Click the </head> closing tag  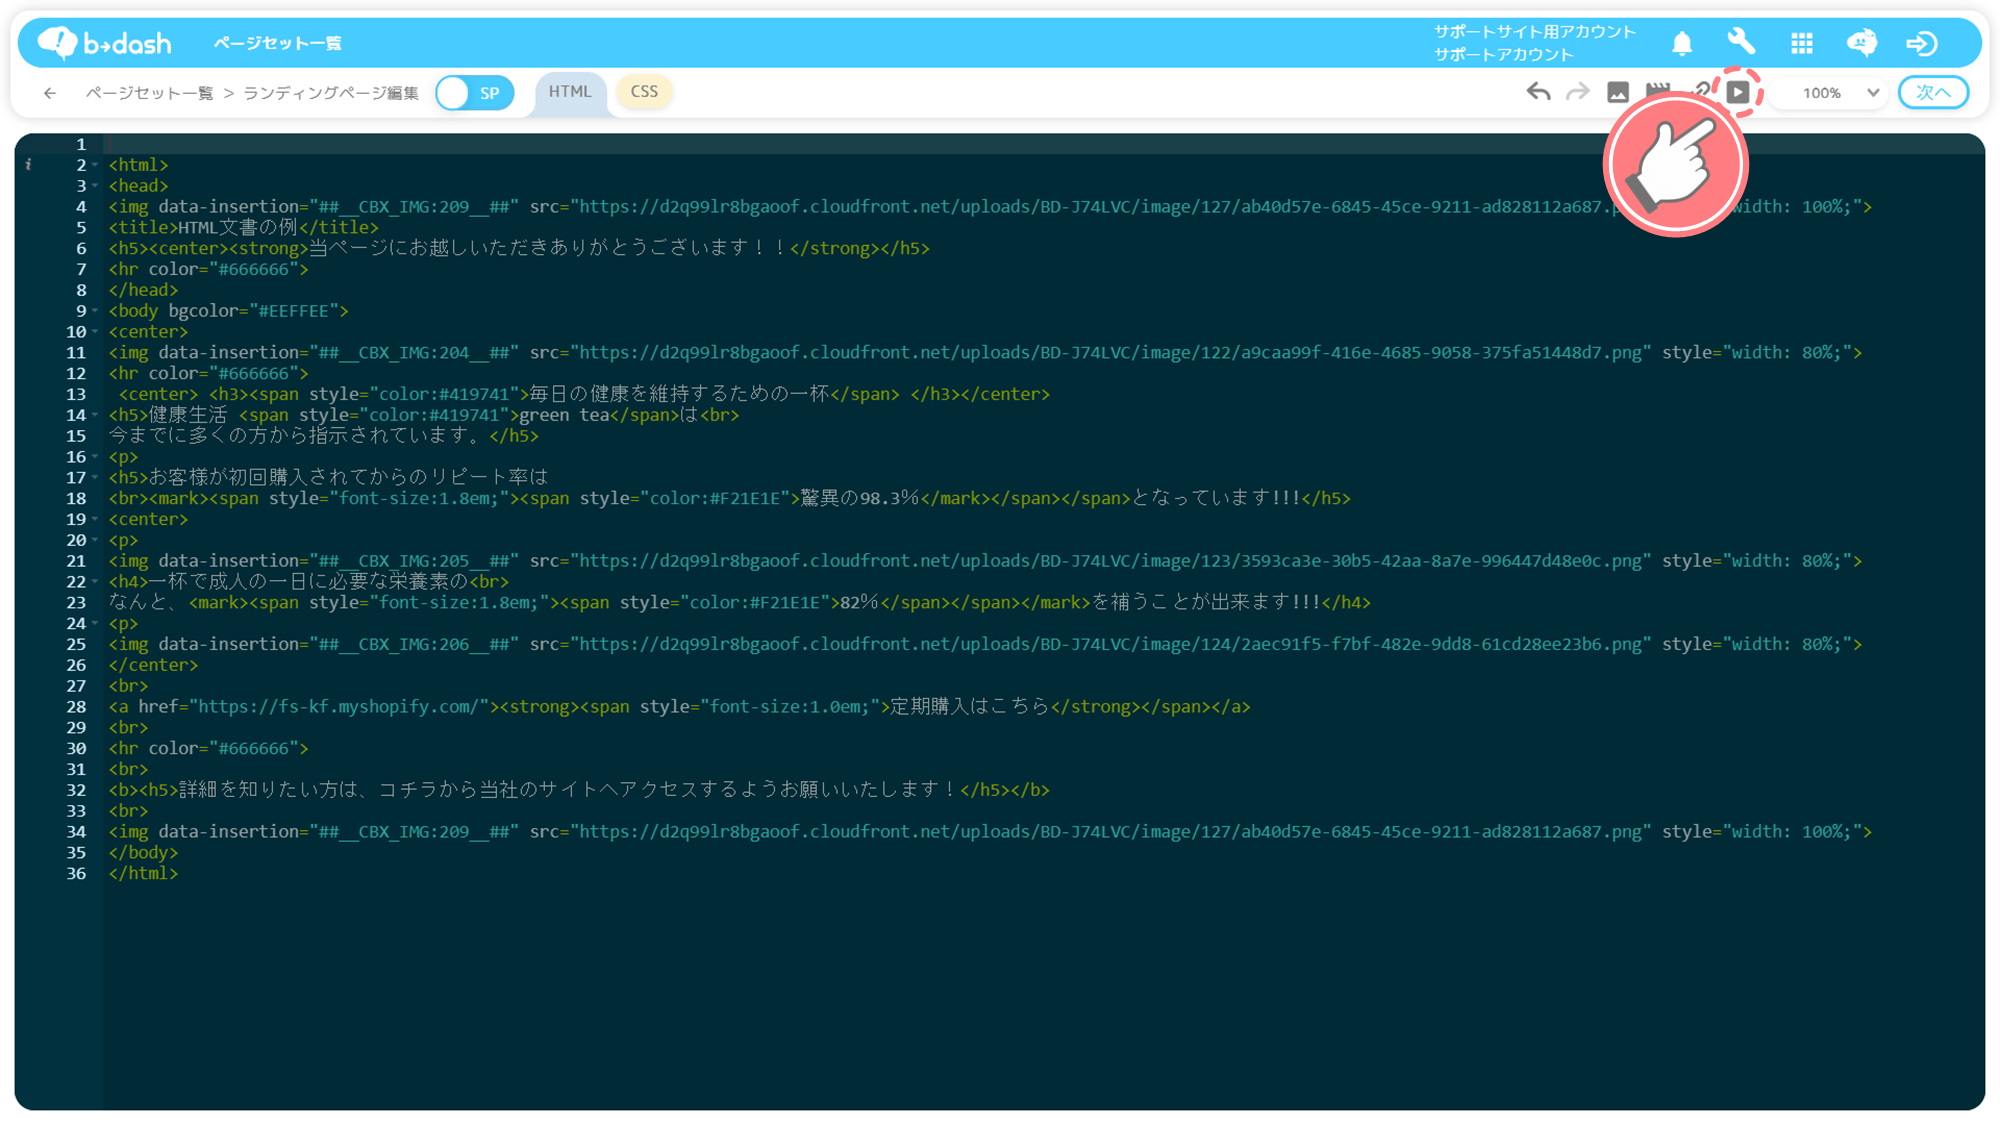tap(143, 290)
